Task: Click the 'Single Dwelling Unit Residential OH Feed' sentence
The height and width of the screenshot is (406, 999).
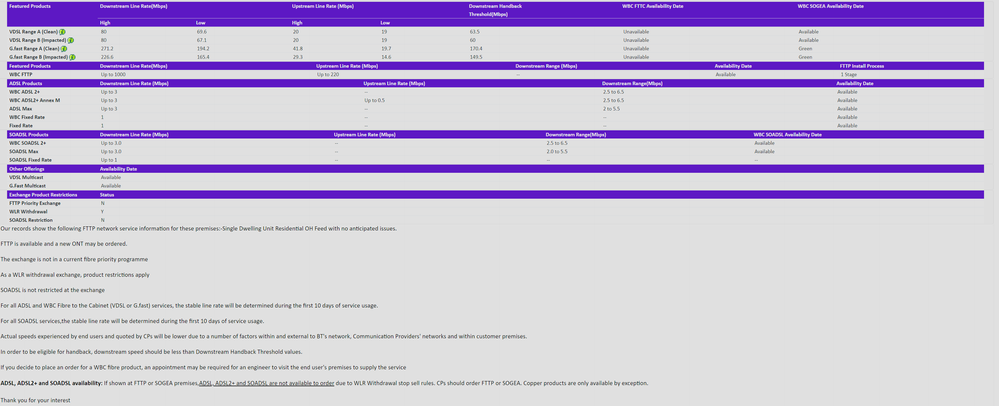Action: (199, 228)
